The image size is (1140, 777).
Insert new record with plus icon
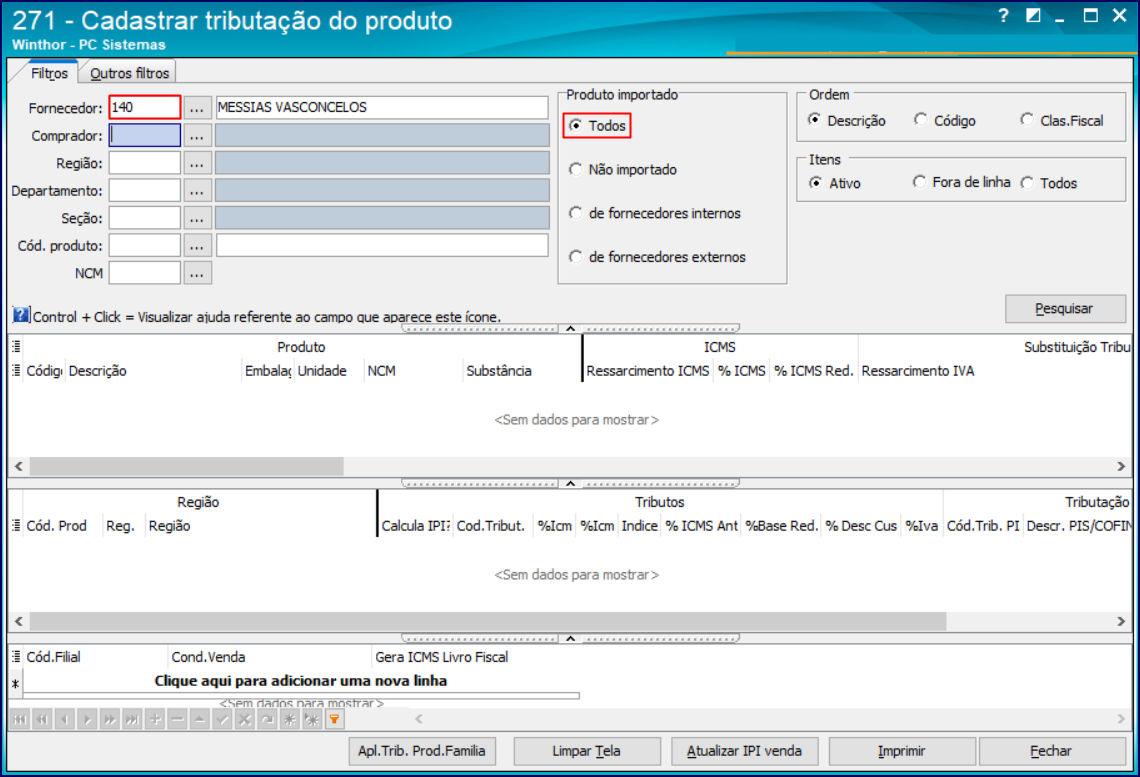(x=155, y=720)
